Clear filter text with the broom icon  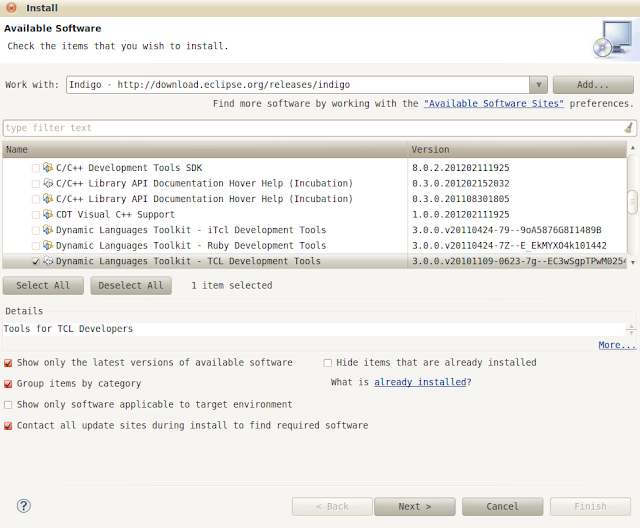click(629, 128)
